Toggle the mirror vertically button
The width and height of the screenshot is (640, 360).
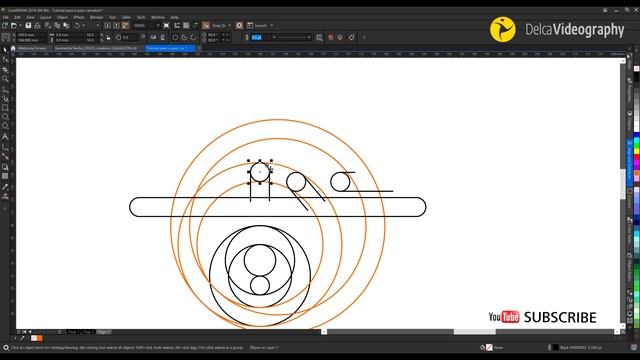click(x=162, y=38)
